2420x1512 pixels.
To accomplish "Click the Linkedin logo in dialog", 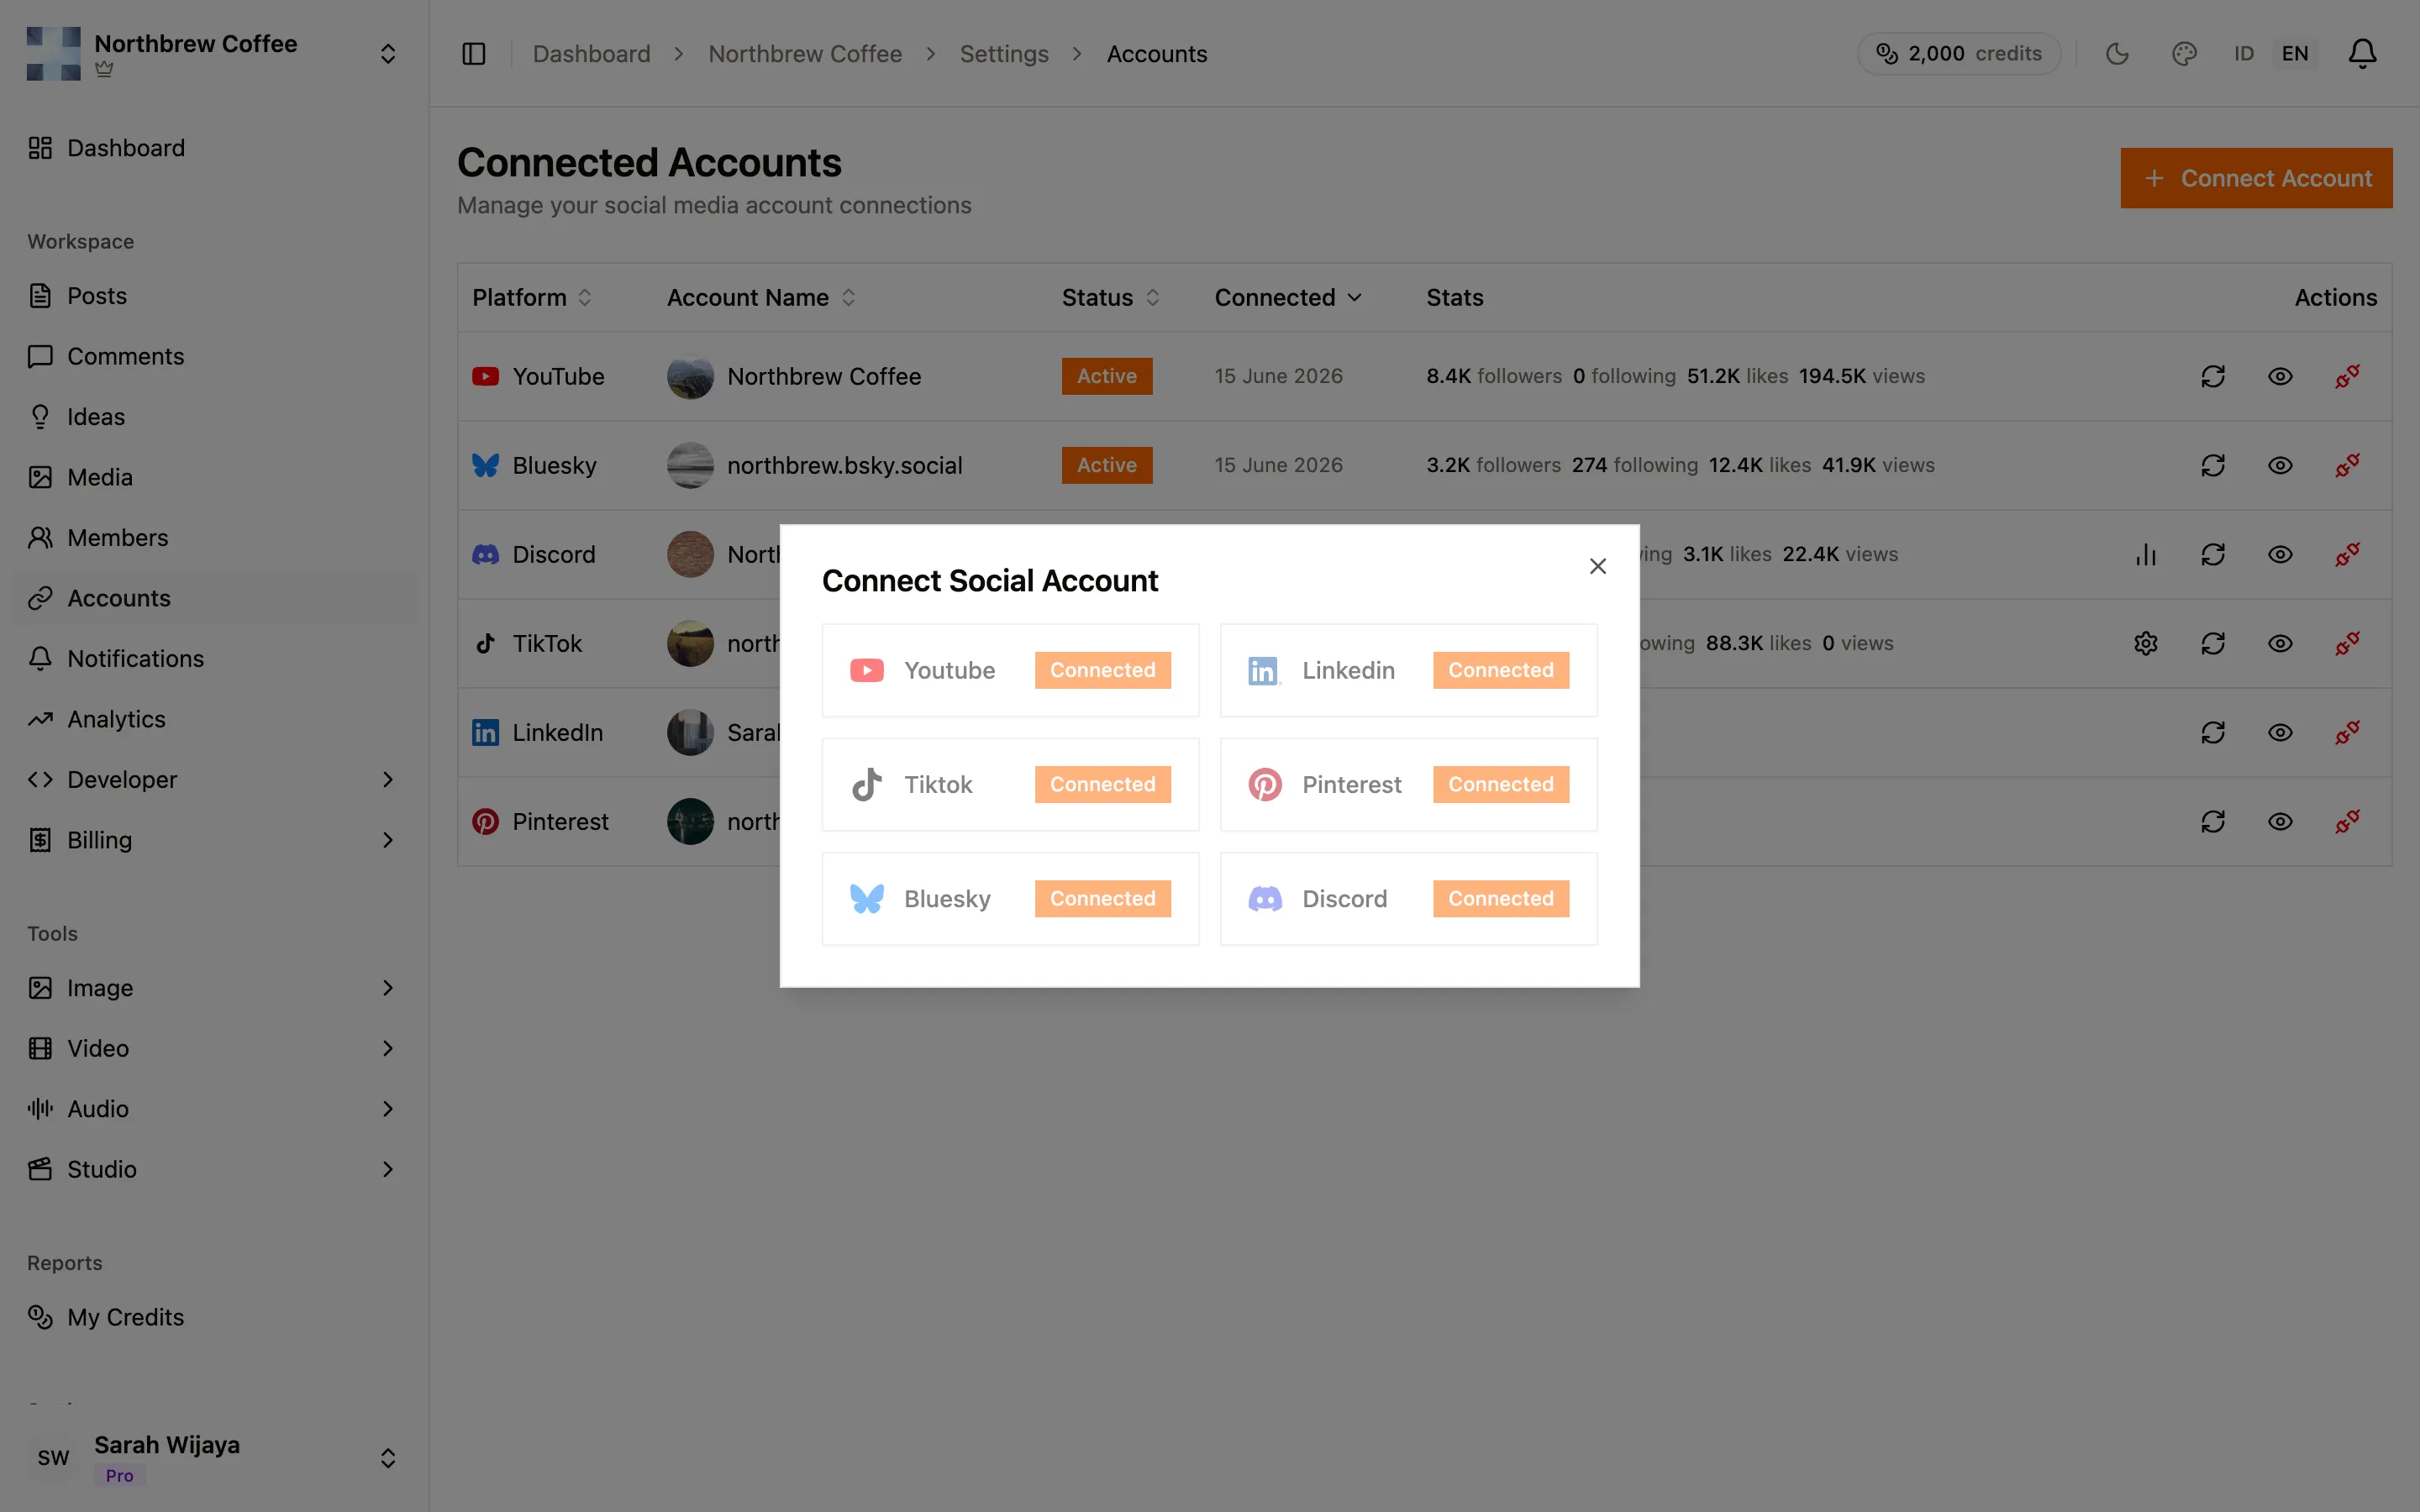I will 1264,670.
